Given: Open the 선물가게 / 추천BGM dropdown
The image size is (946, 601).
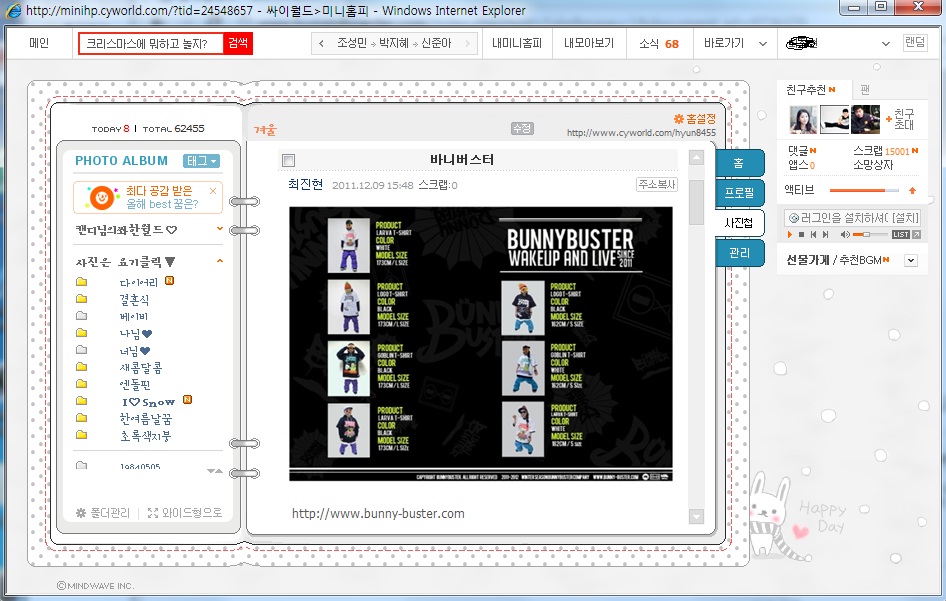Looking at the screenshot, I should click(x=911, y=260).
